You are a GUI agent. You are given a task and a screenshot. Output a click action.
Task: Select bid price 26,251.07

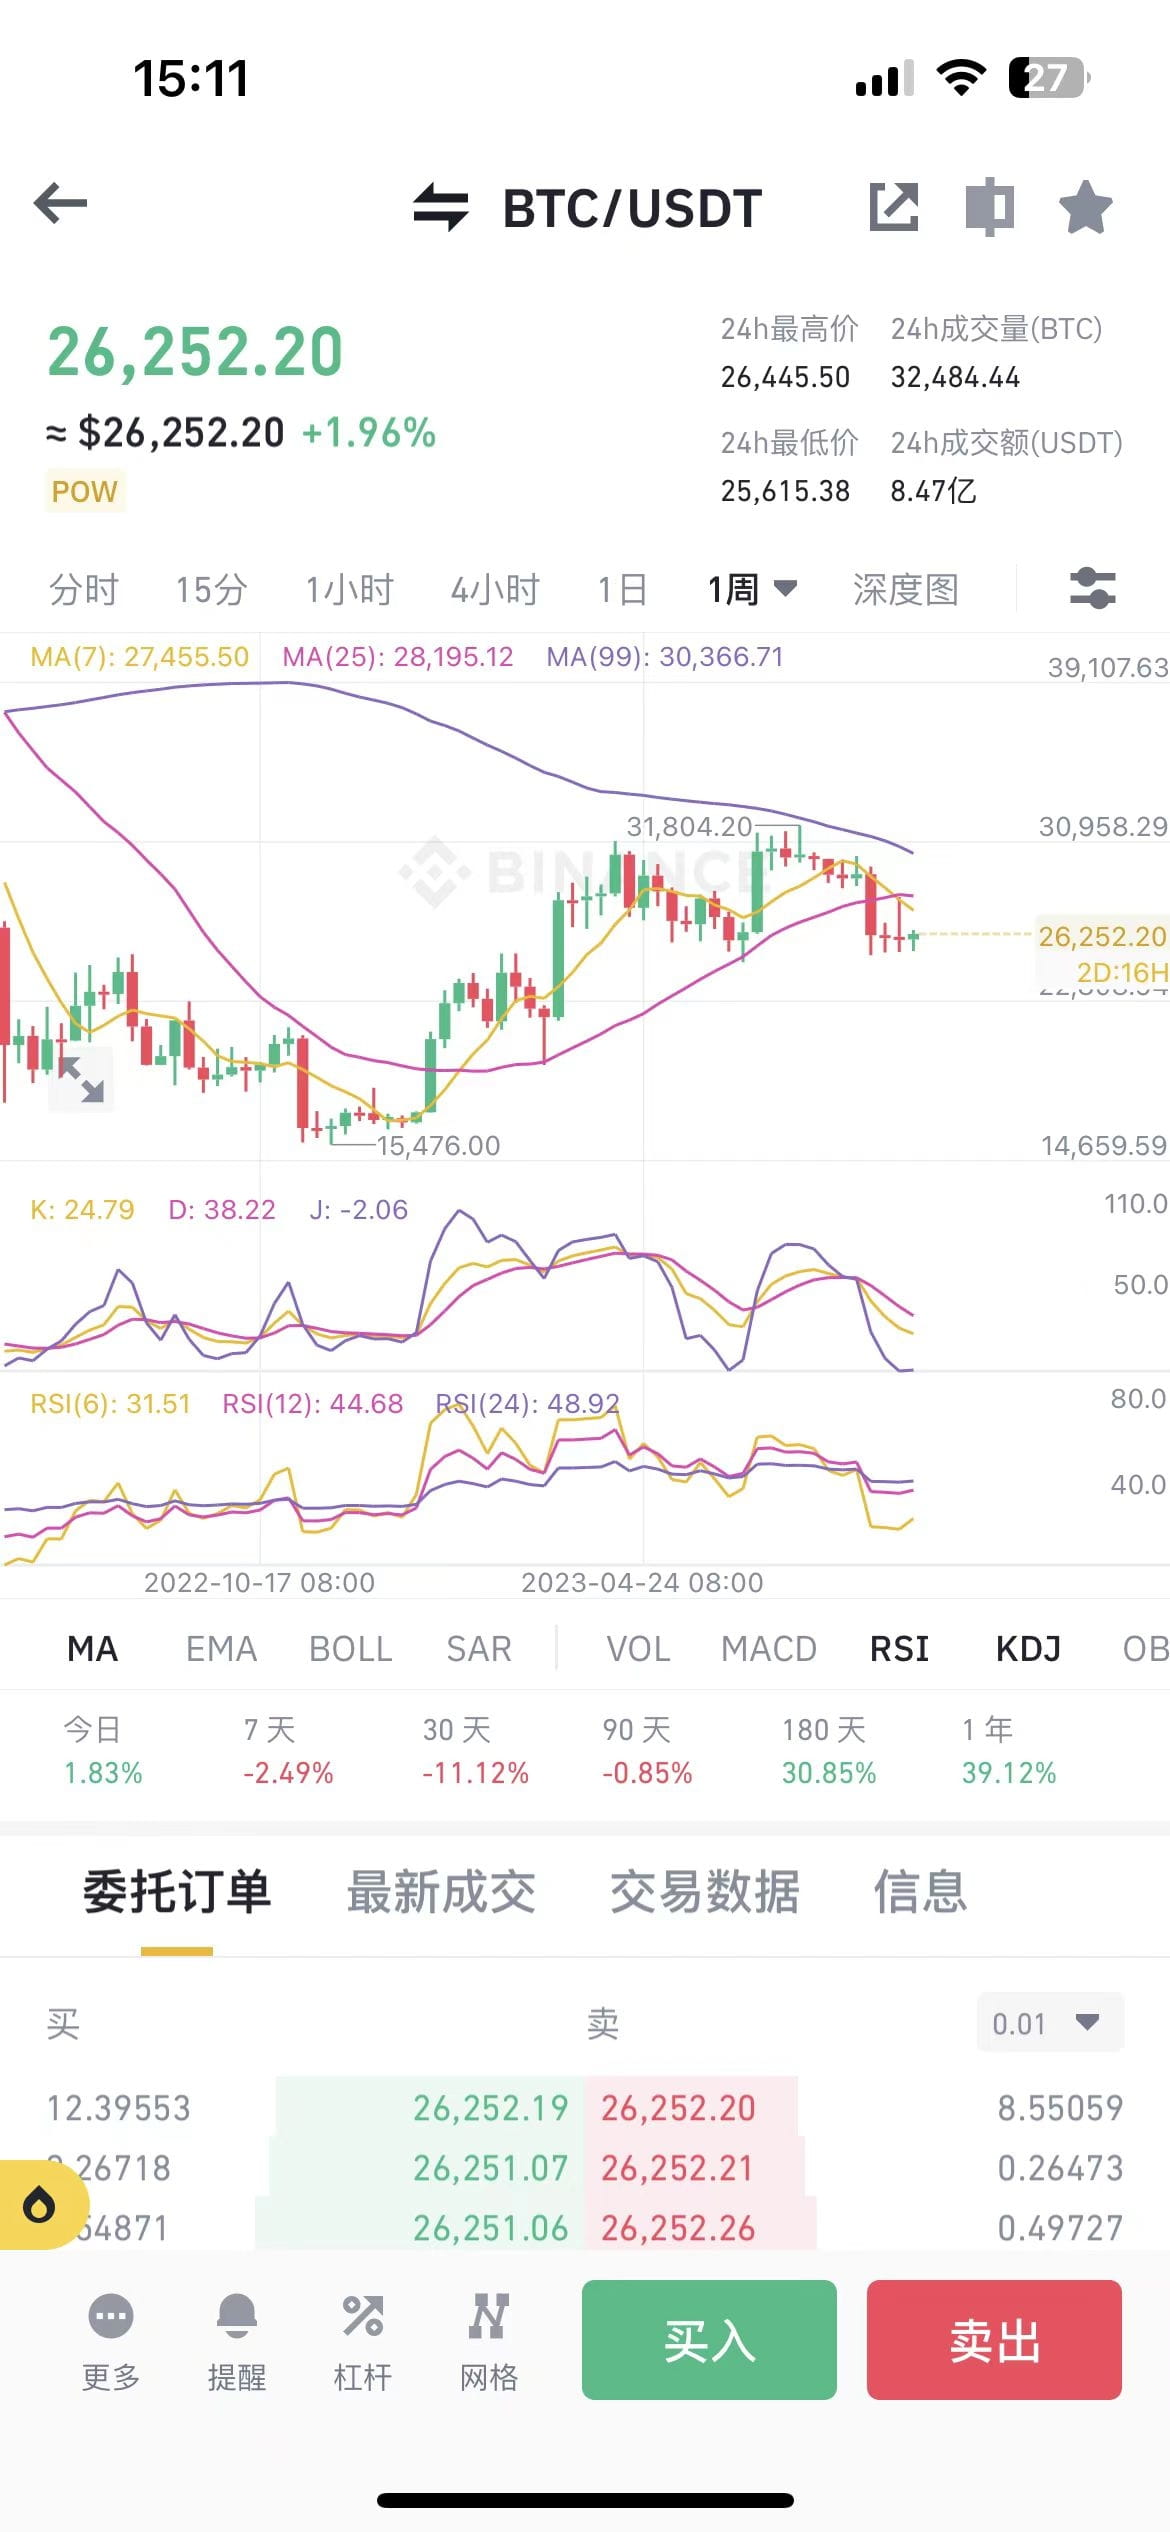point(490,2168)
